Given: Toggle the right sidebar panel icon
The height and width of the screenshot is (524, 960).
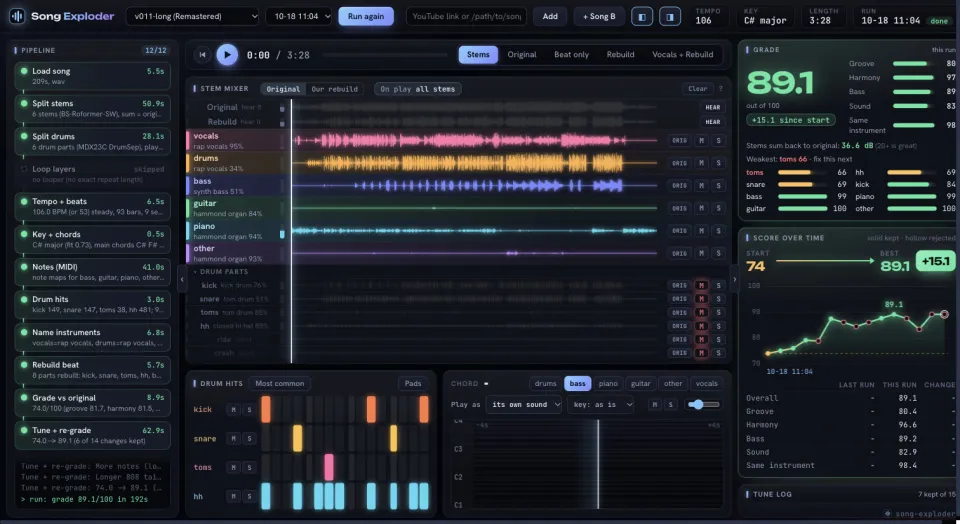Looking at the screenshot, I should click(670, 17).
